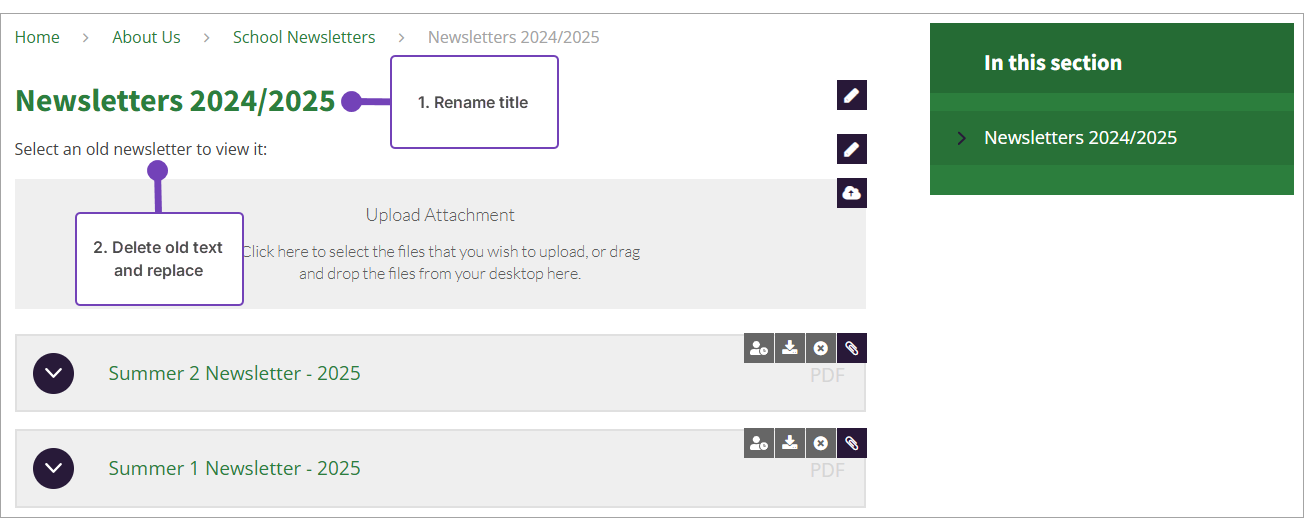Expand the Summer 2 Newsletter chevron
The image size is (1304, 518).
(x=53, y=373)
